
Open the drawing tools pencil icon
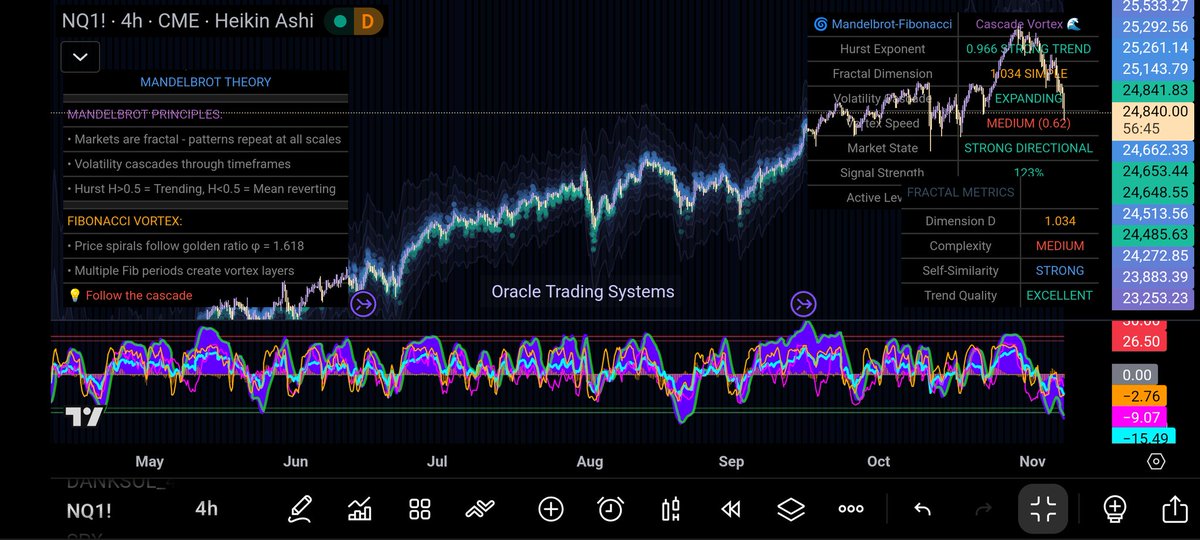click(x=299, y=509)
